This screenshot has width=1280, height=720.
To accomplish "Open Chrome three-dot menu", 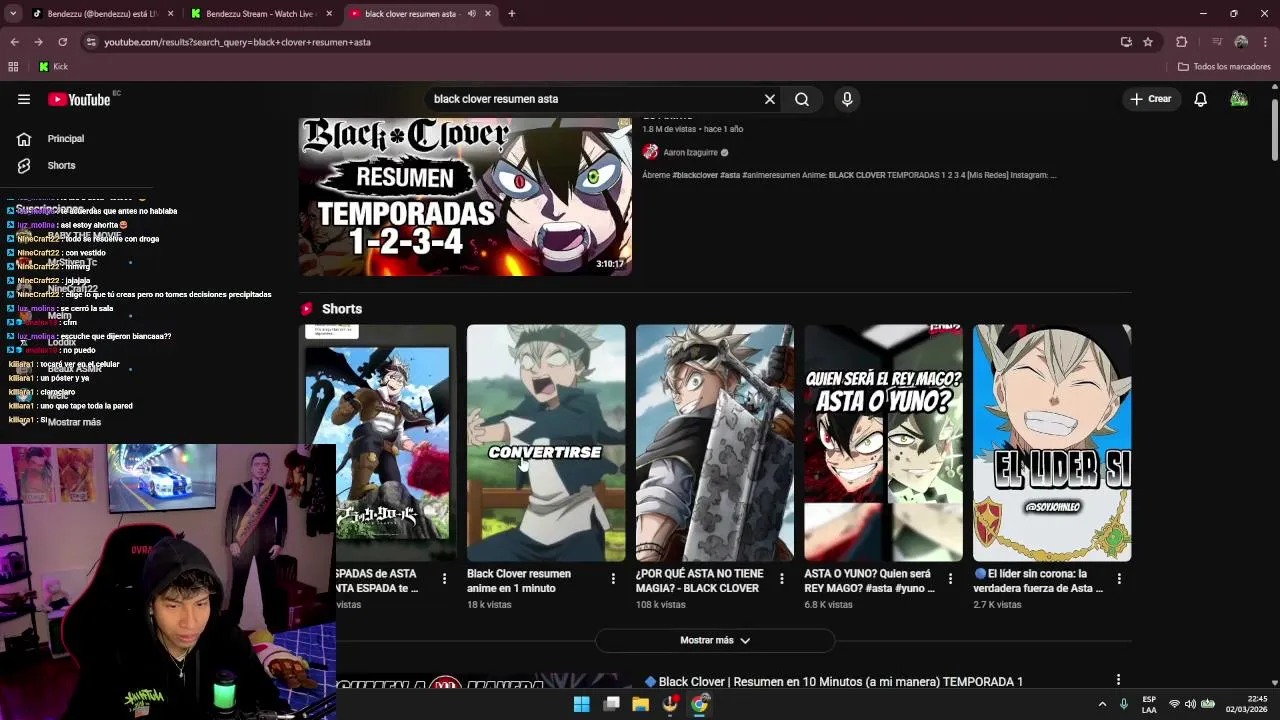I will click(x=1265, y=42).
